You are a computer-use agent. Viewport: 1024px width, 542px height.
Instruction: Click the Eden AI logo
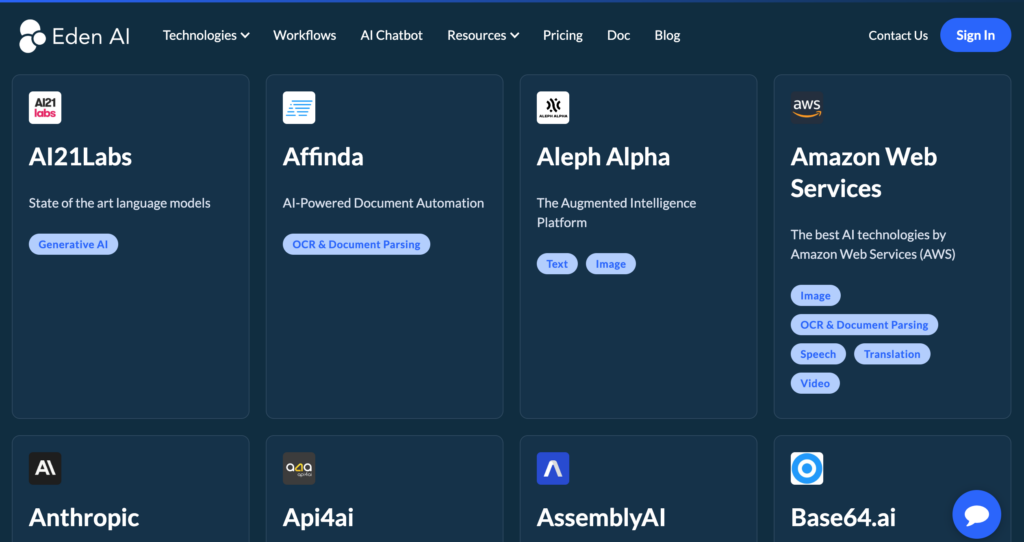[x=74, y=36]
